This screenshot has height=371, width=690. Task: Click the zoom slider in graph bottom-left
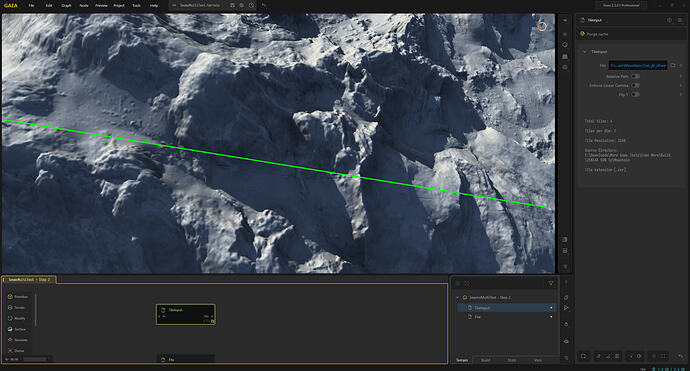35,359
